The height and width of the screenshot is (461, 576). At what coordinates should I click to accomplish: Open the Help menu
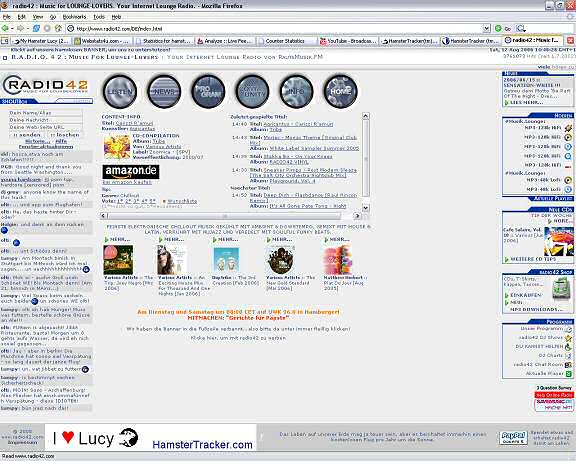coord(116,17)
